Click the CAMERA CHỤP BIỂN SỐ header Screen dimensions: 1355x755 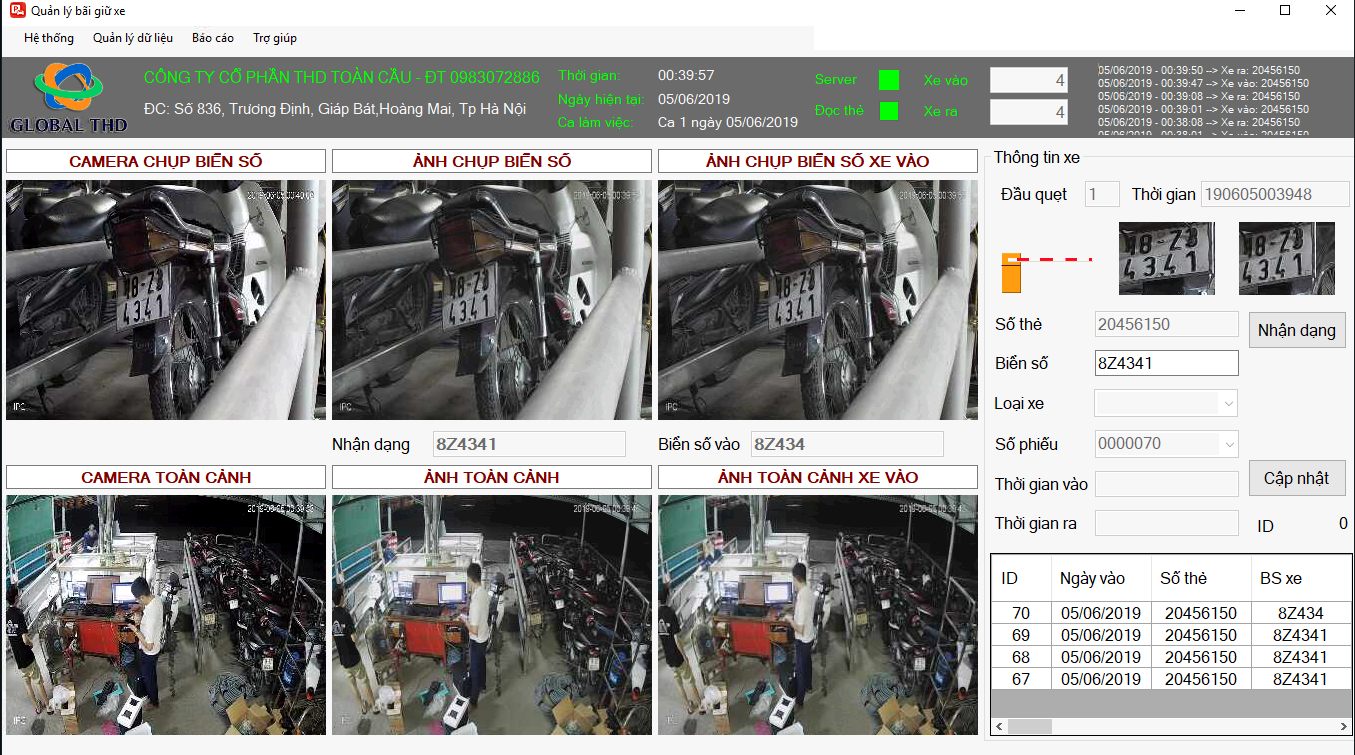click(x=166, y=161)
